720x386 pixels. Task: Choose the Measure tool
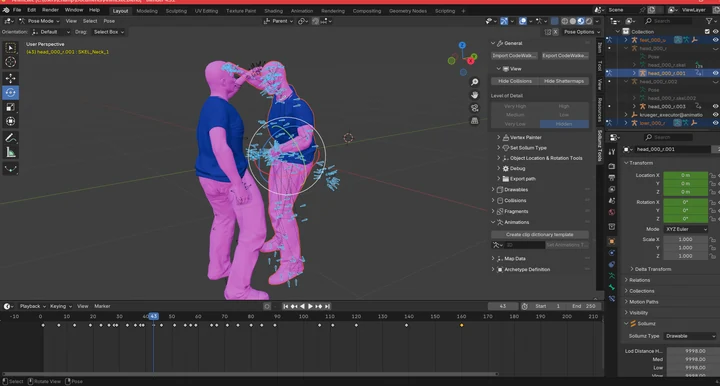pyautogui.click(x=10, y=152)
